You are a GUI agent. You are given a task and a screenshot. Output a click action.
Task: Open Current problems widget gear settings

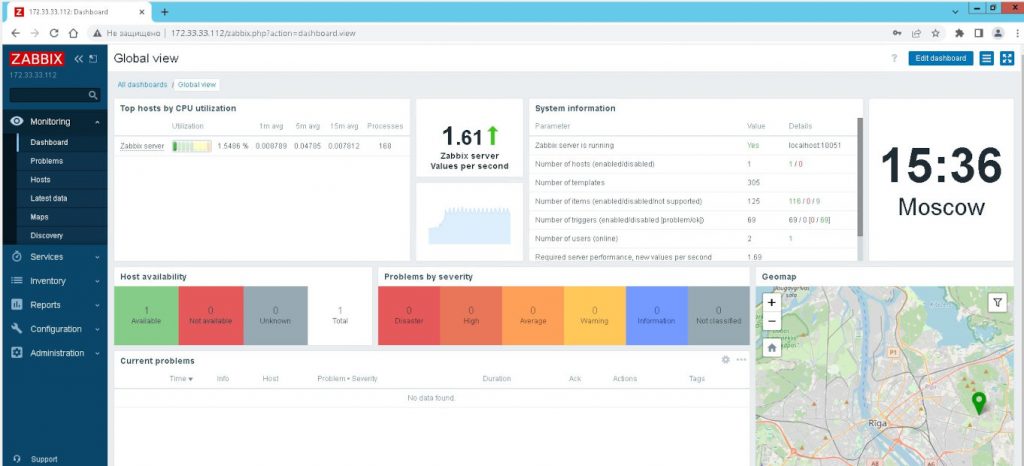pos(726,360)
